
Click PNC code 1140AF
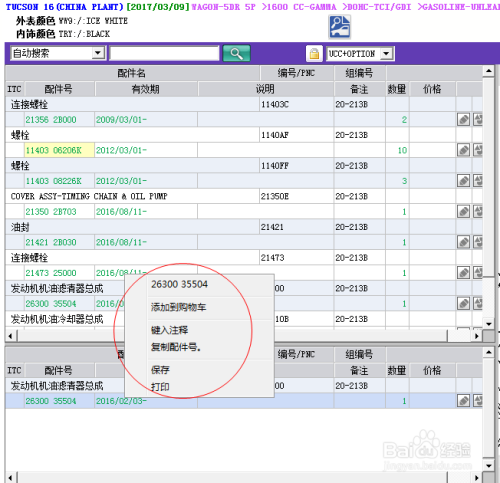tap(275, 135)
